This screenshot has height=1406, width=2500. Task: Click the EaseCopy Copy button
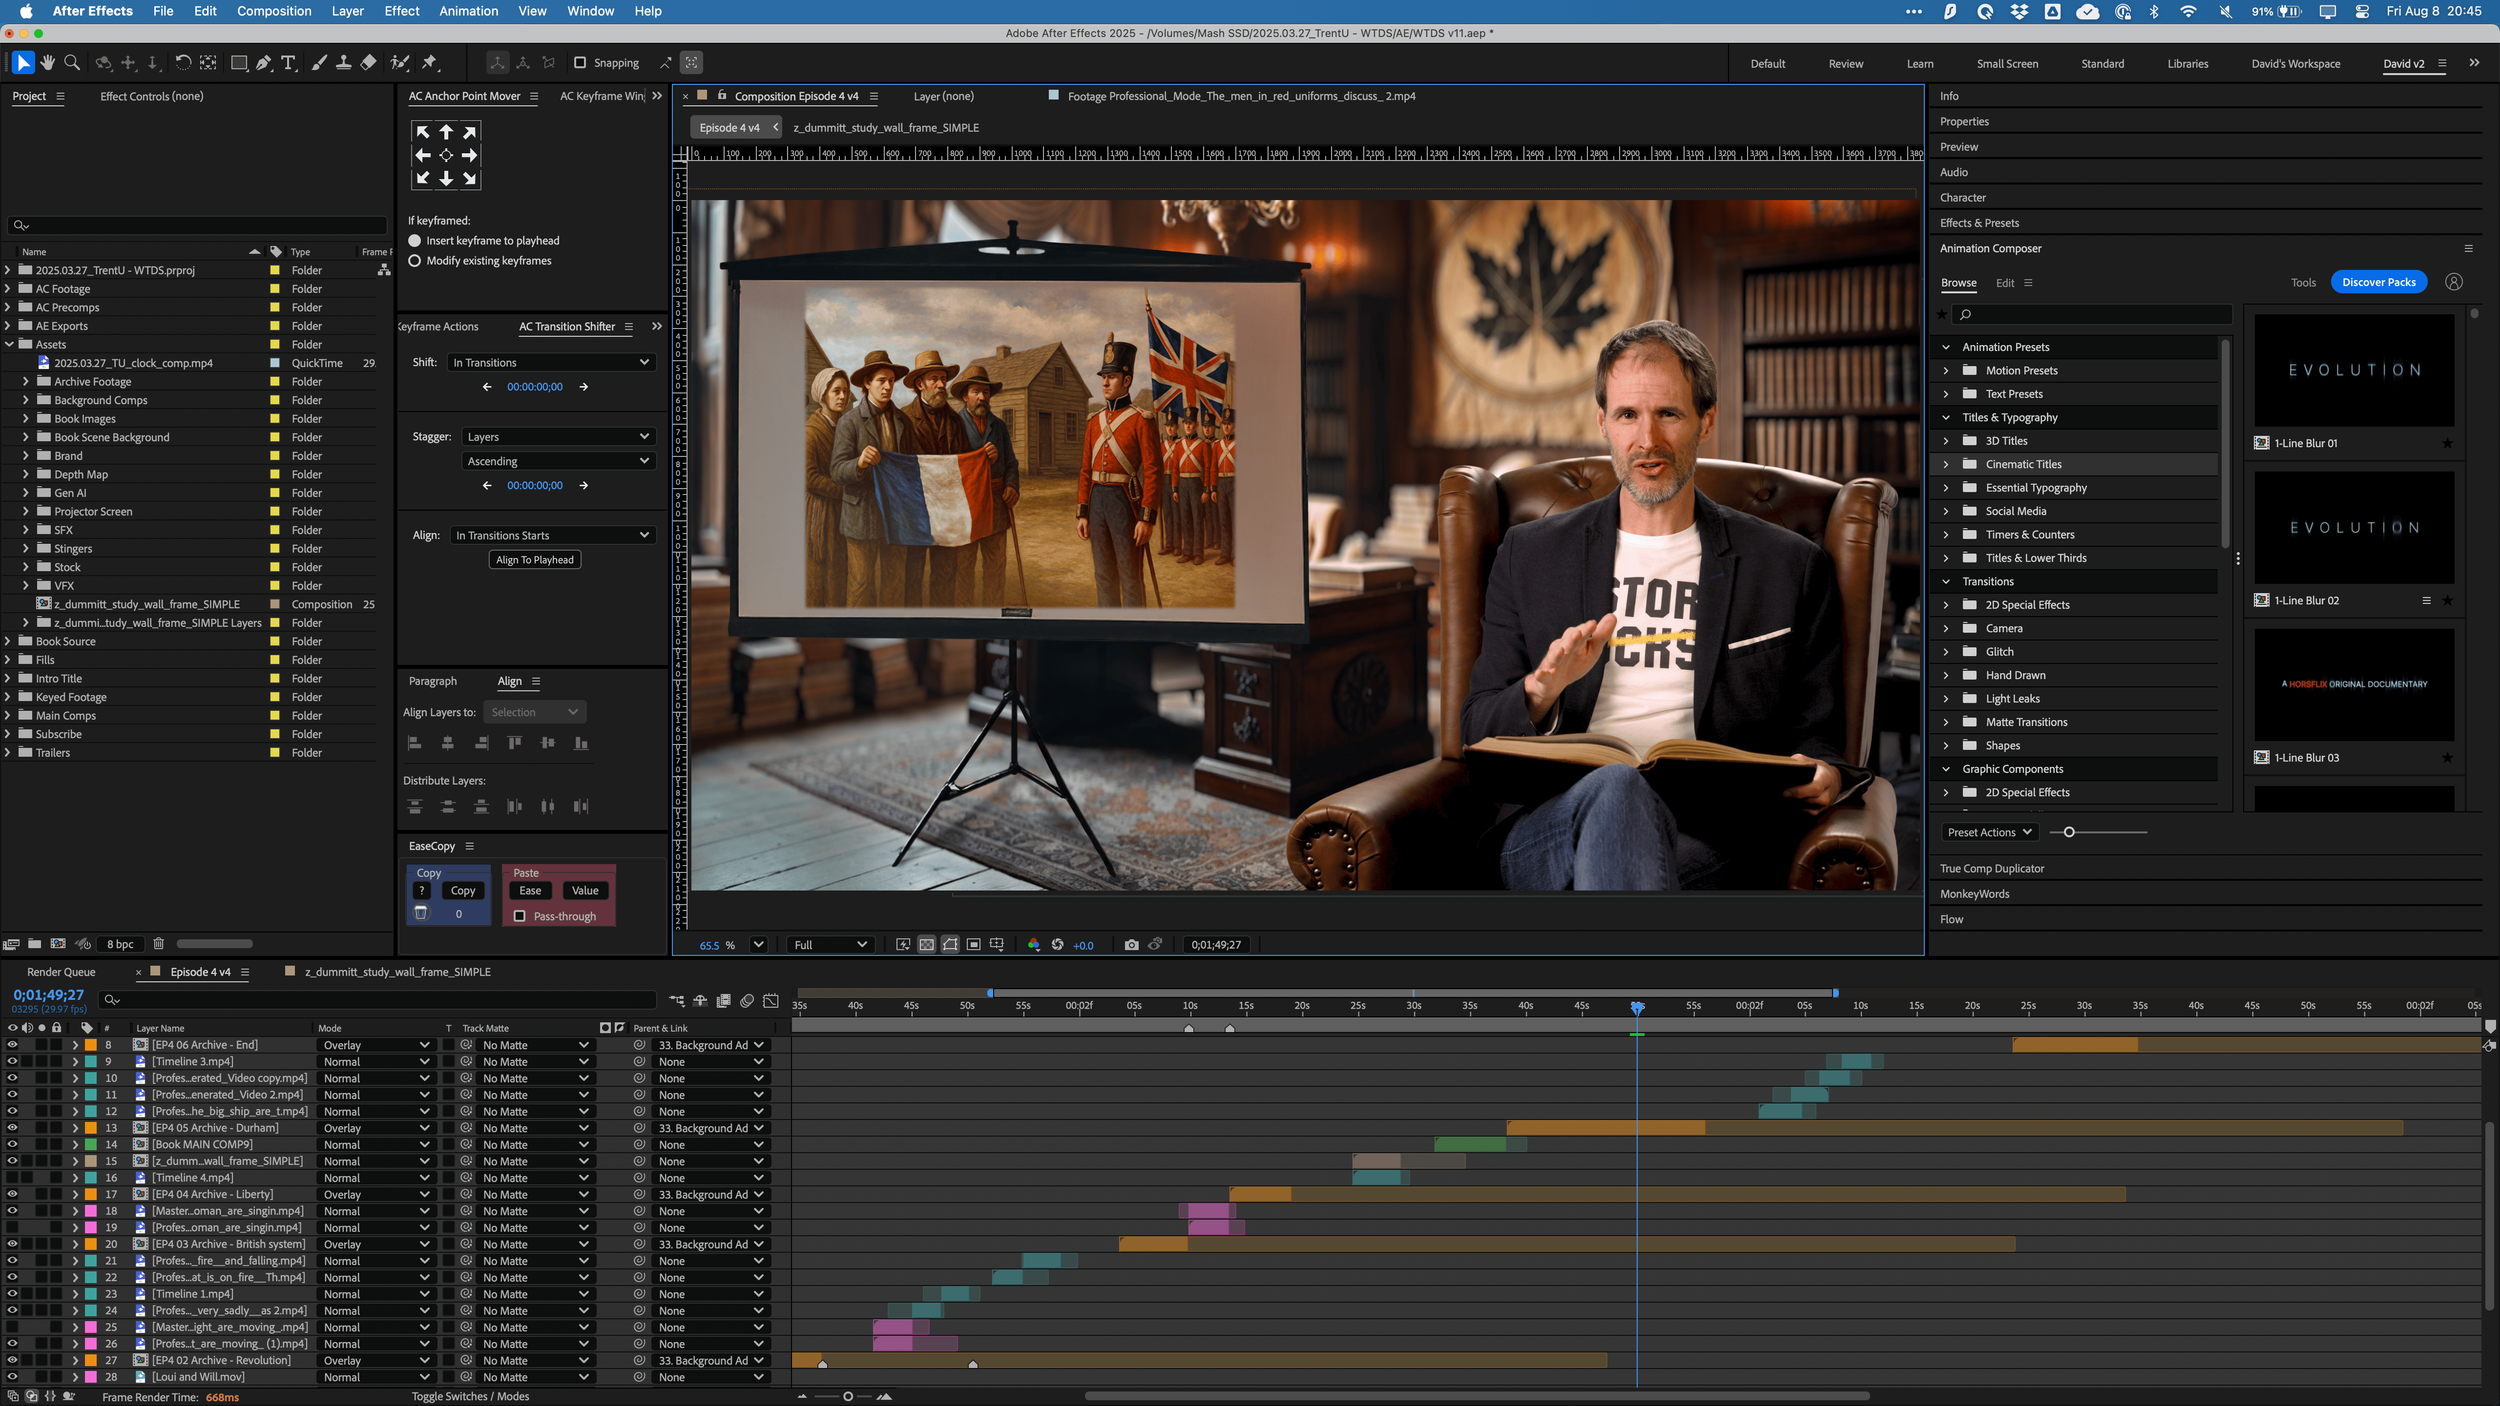[x=463, y=890]
